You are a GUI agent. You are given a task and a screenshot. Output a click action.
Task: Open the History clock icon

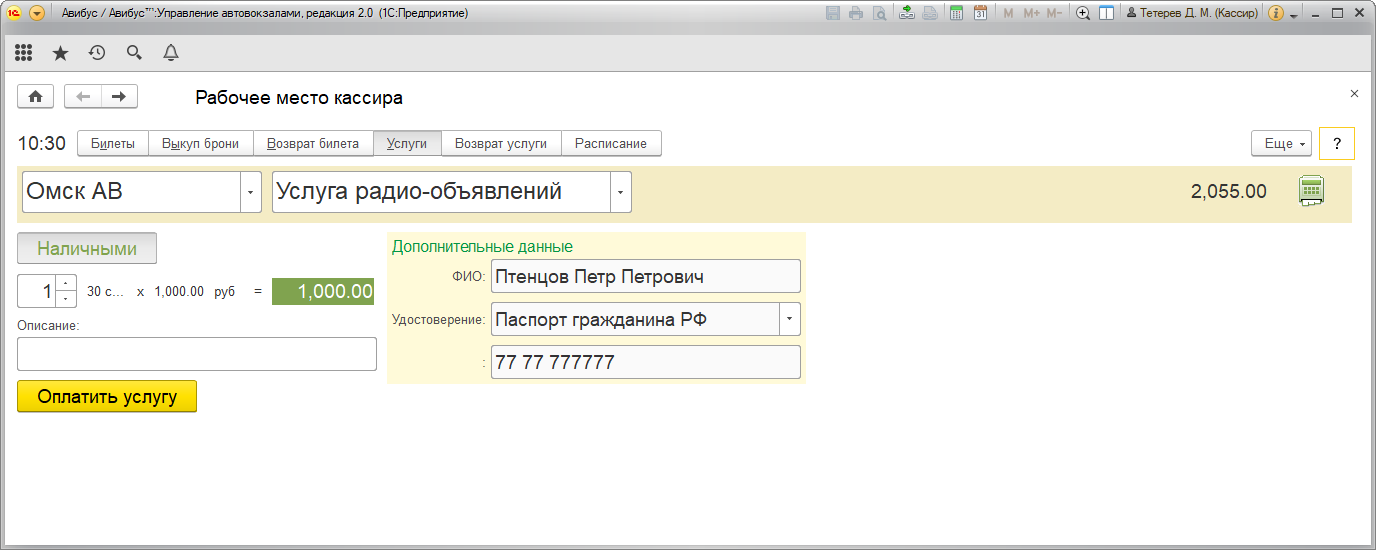point(97,53)
